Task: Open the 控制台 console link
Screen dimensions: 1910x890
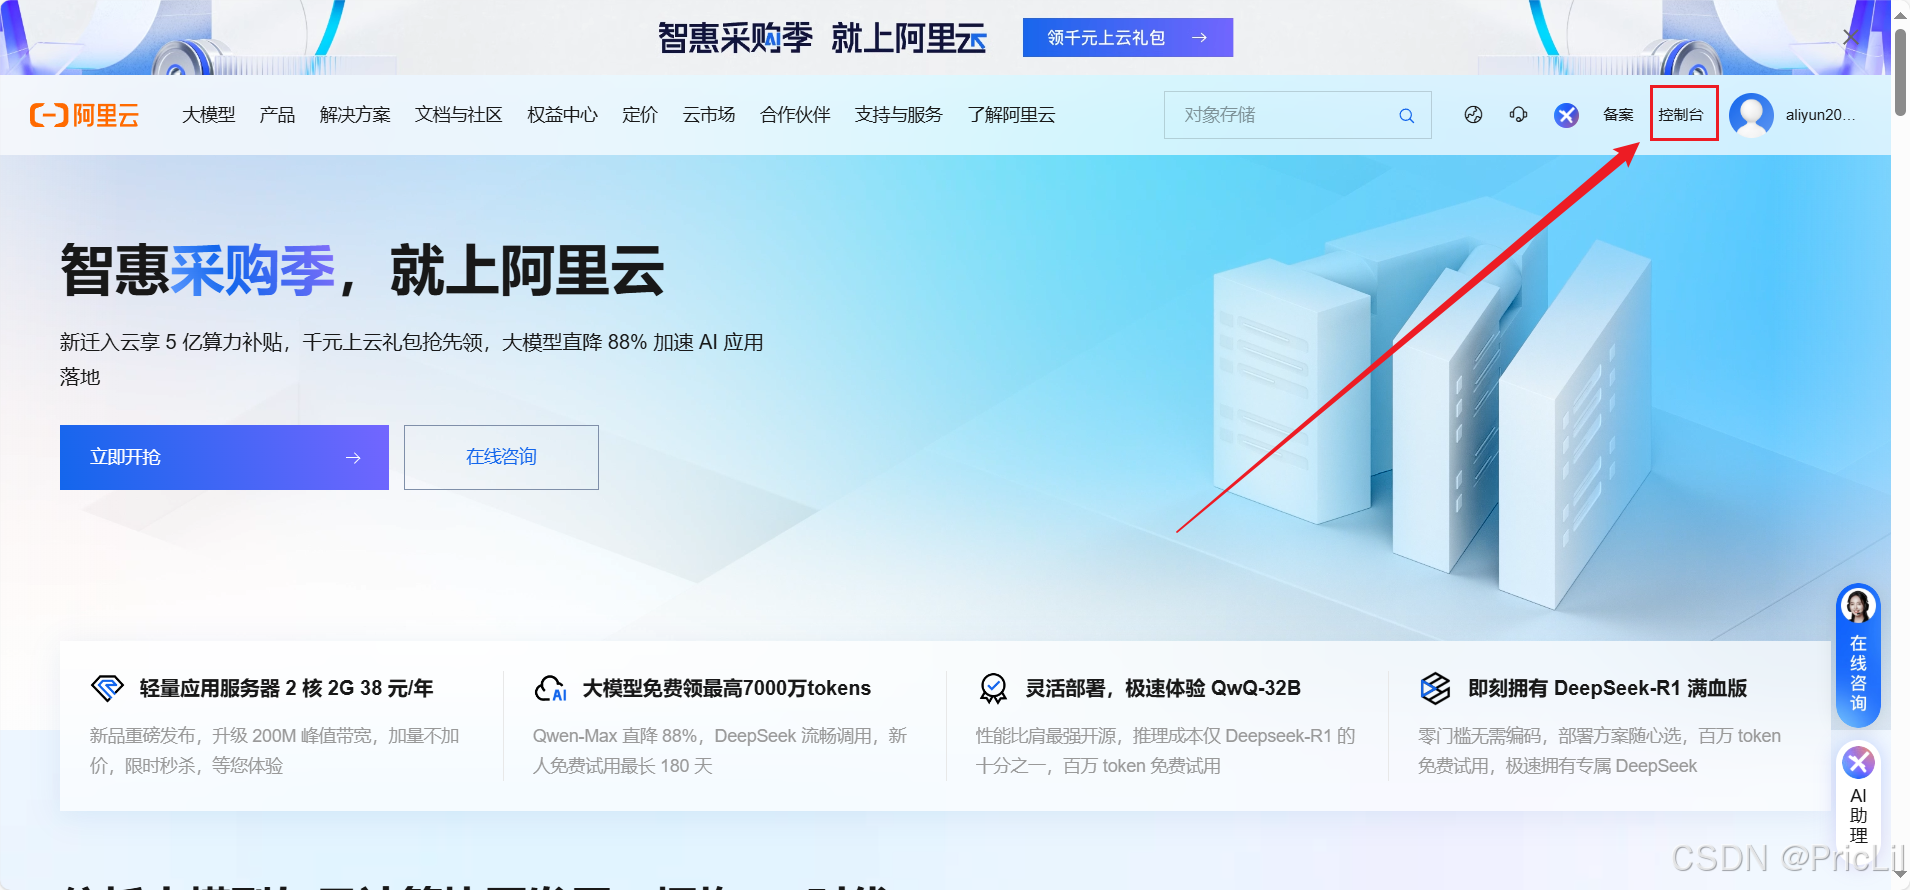Action: click(1681, 115)
